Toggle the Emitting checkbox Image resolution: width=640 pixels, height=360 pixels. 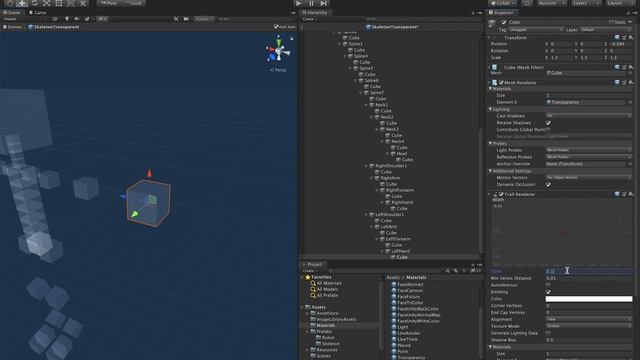(x=548, y=292)
